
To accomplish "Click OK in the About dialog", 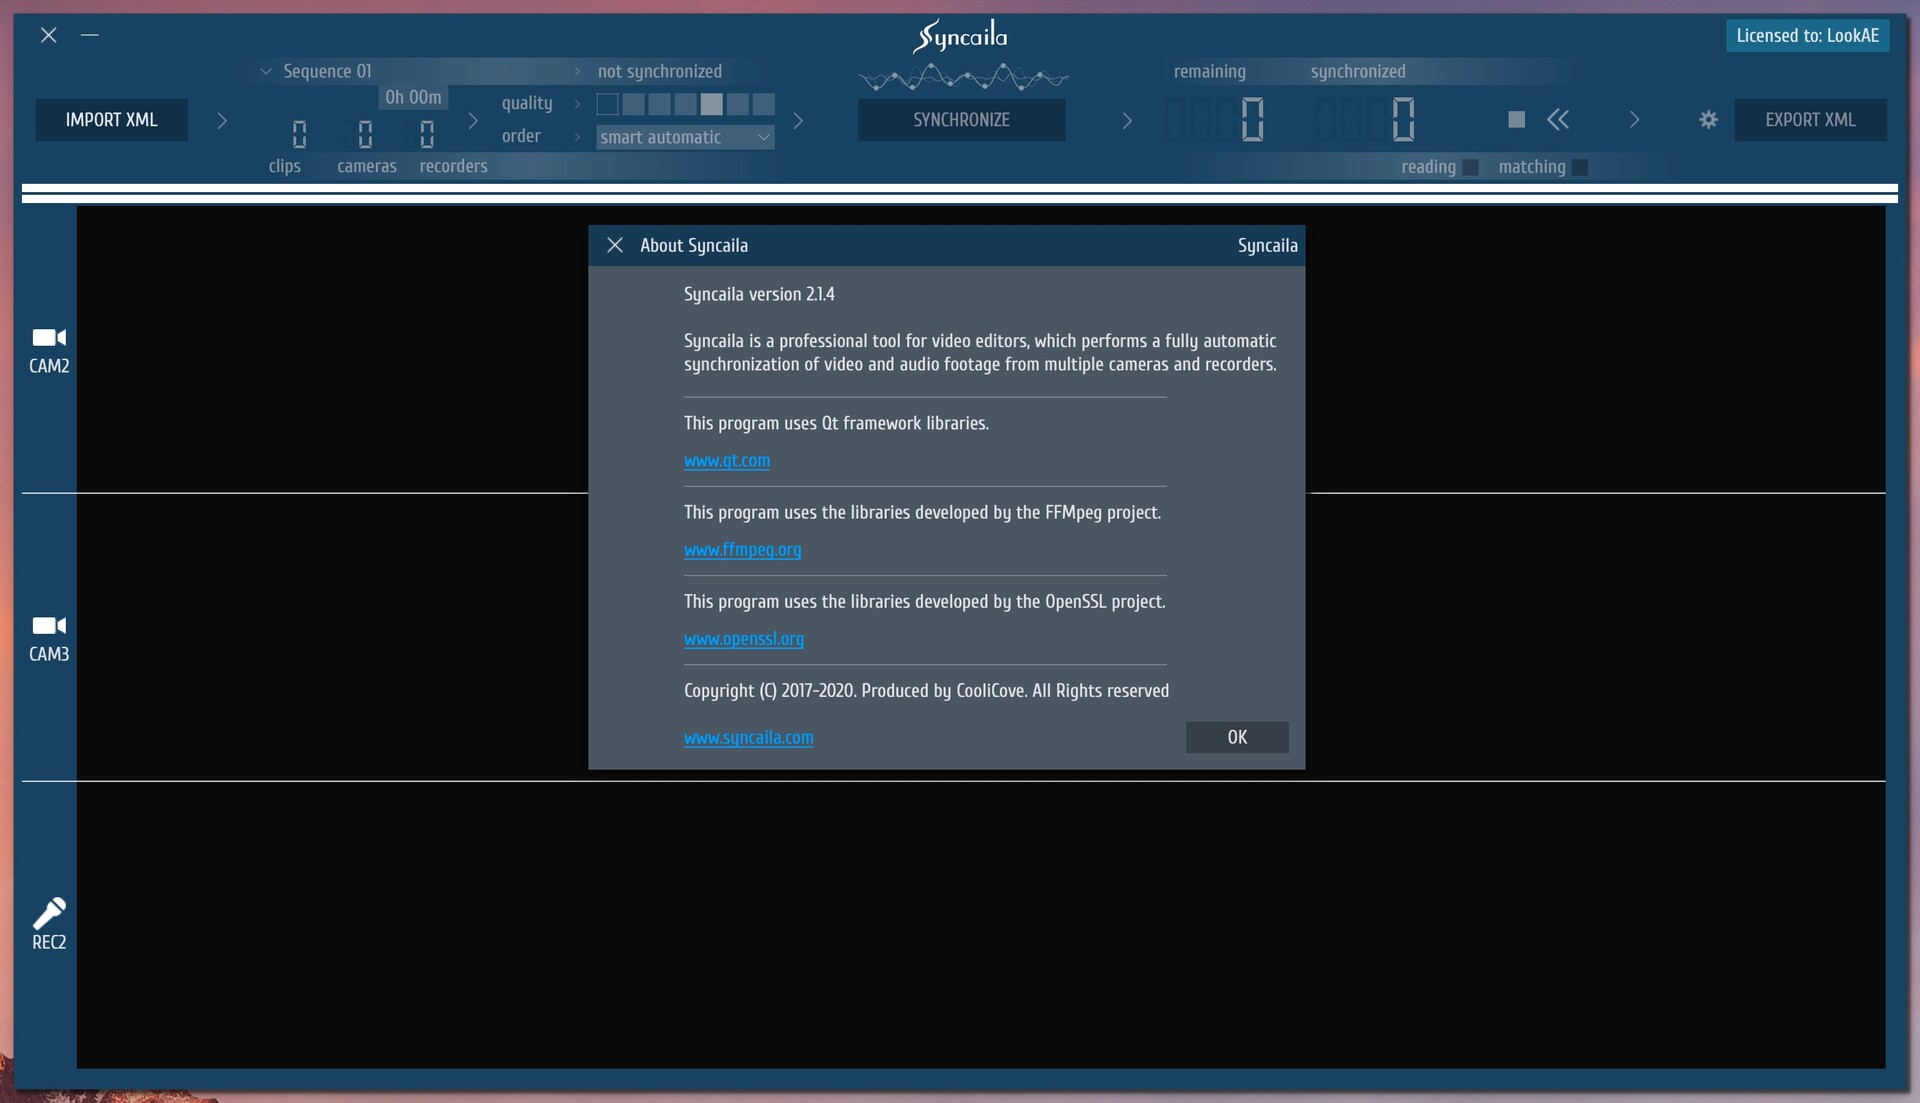I will coord(1237,737).
